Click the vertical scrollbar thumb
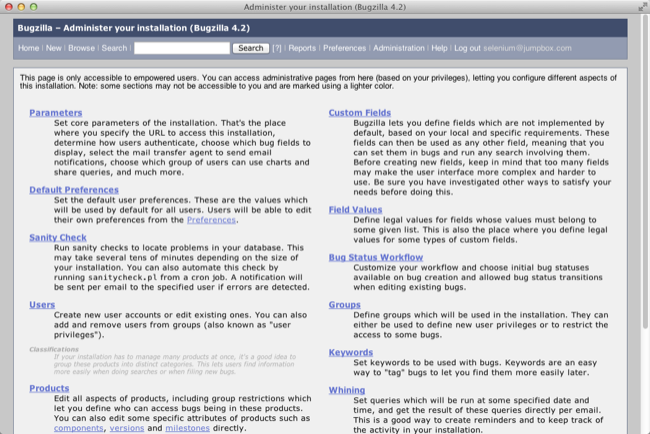This screenshot has width=650, height=434. click(645, 172)
